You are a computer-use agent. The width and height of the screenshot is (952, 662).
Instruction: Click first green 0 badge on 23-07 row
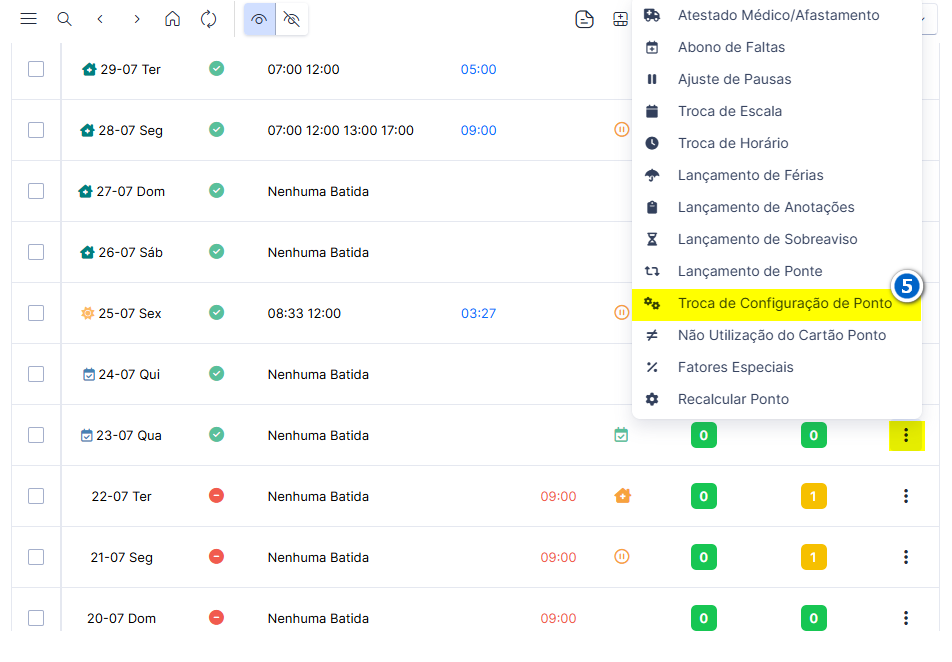point(704,435)
